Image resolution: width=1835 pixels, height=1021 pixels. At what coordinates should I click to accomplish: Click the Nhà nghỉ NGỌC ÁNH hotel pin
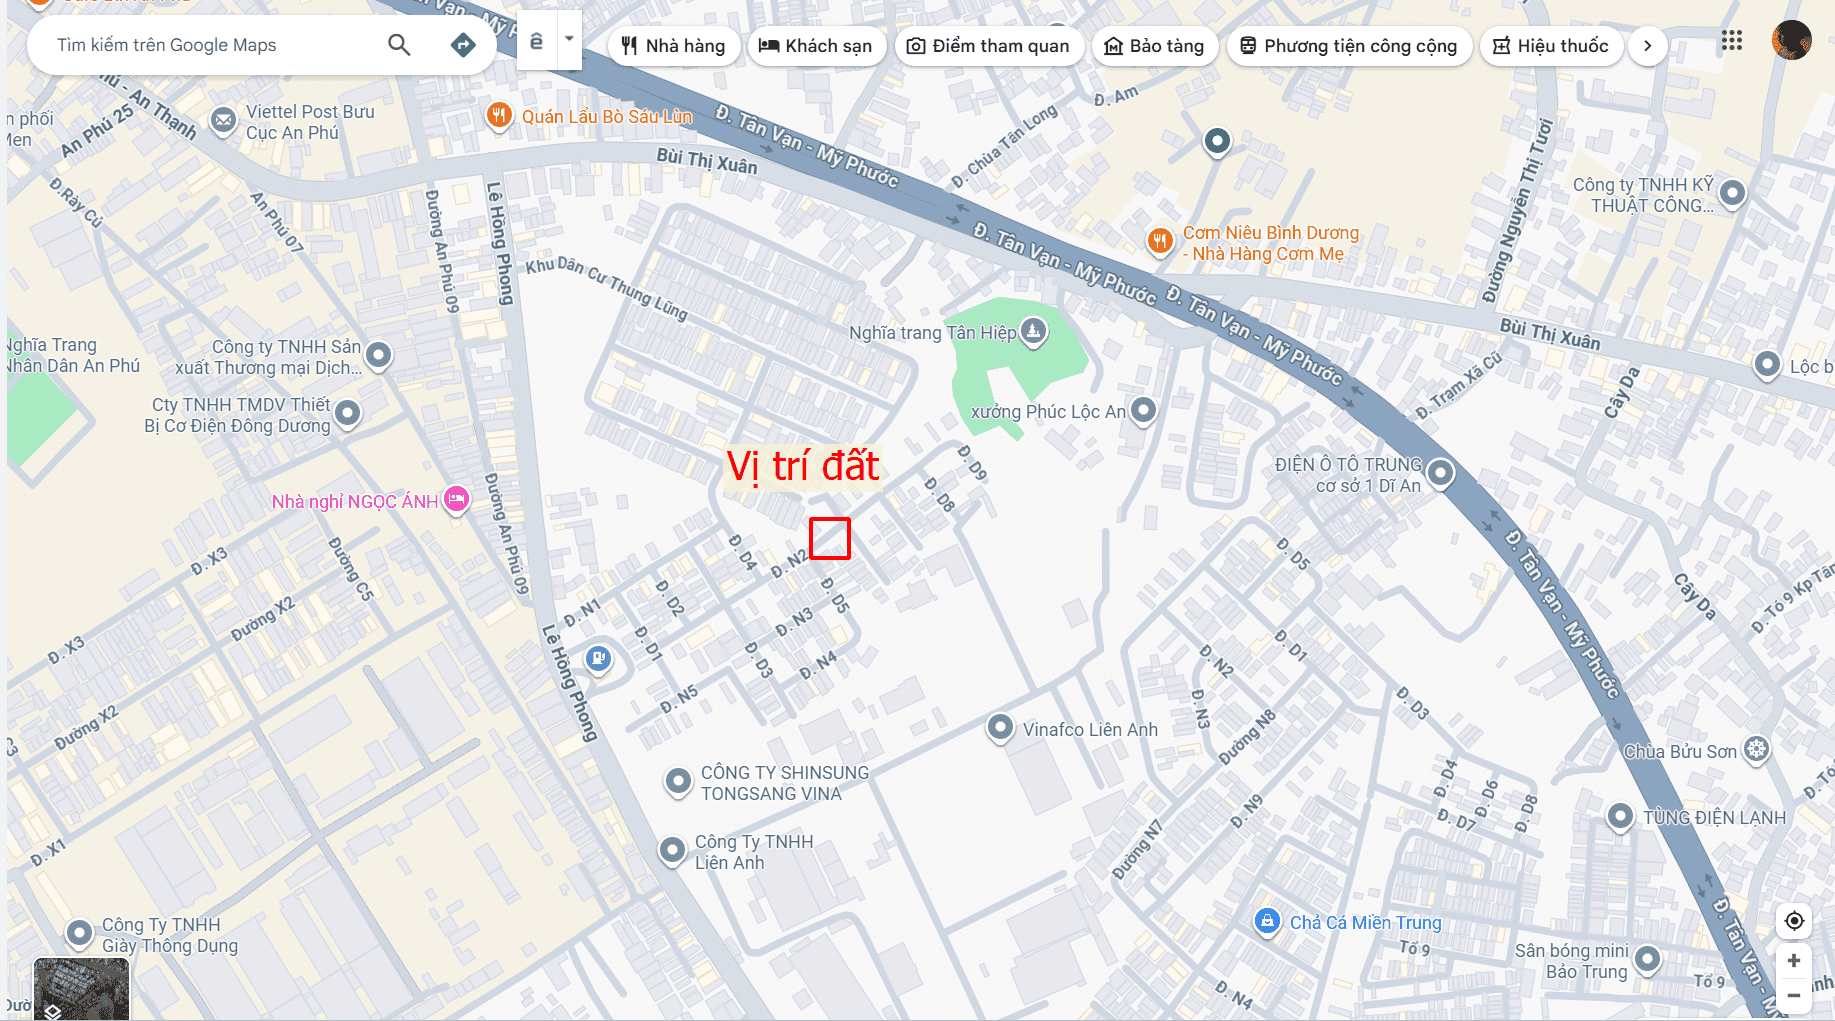click(x=456, y=499)
